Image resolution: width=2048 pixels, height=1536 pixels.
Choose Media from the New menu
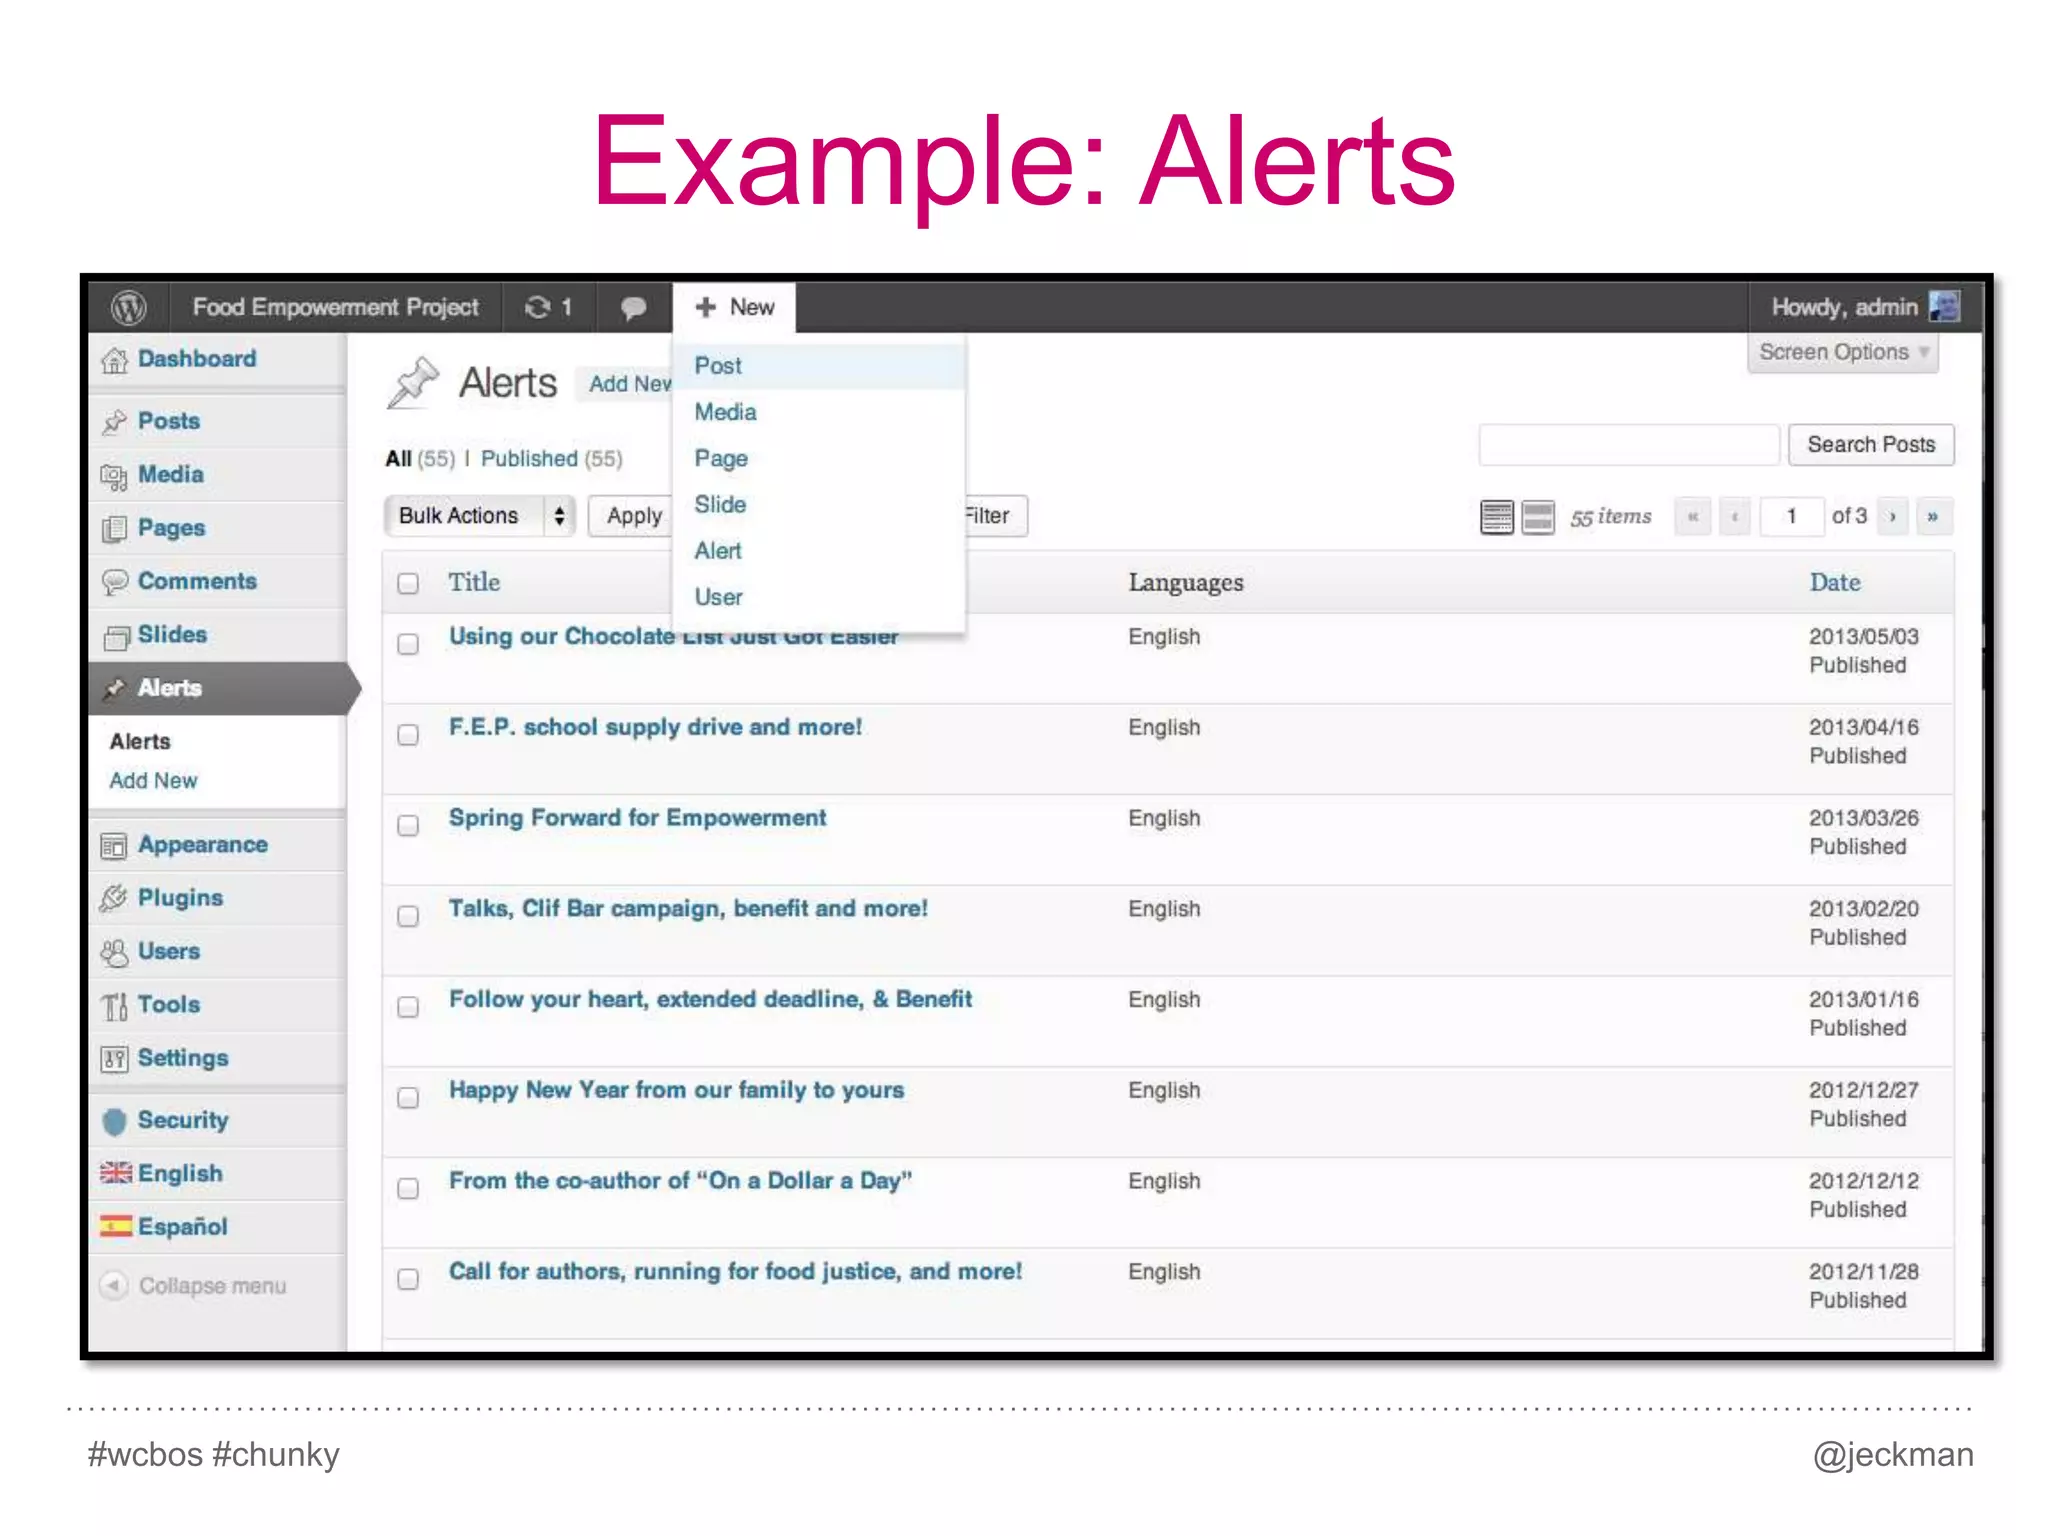click(x=819, y=412)
